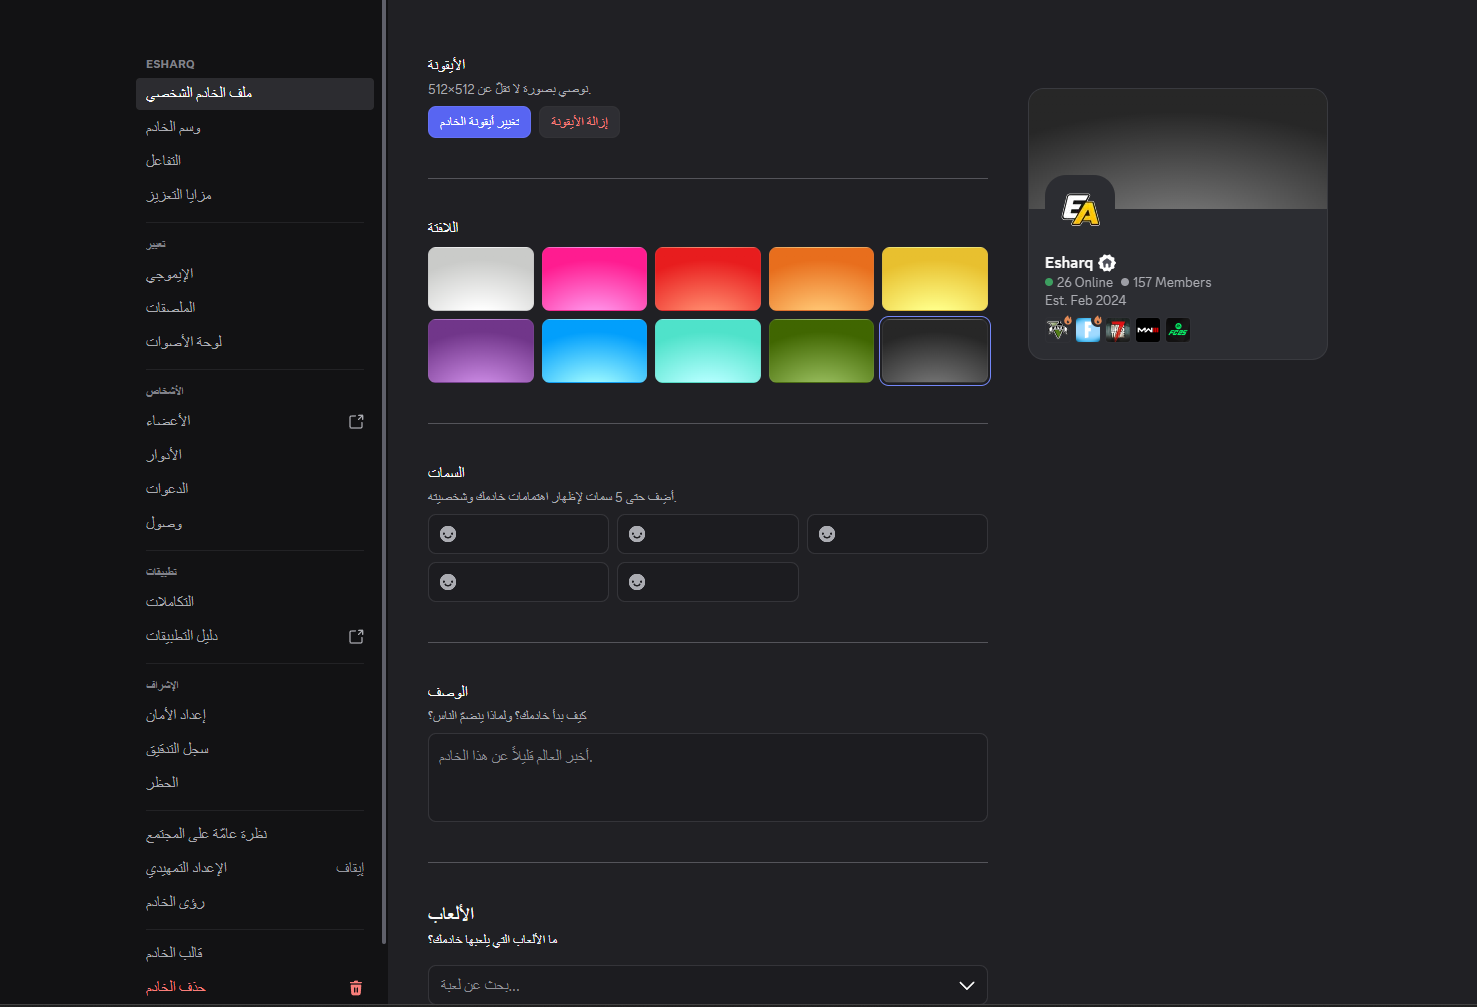Screen dimensions: 1477x1007
Task: Click the community home badge next to Esharq
Action: click(1107, 263)
